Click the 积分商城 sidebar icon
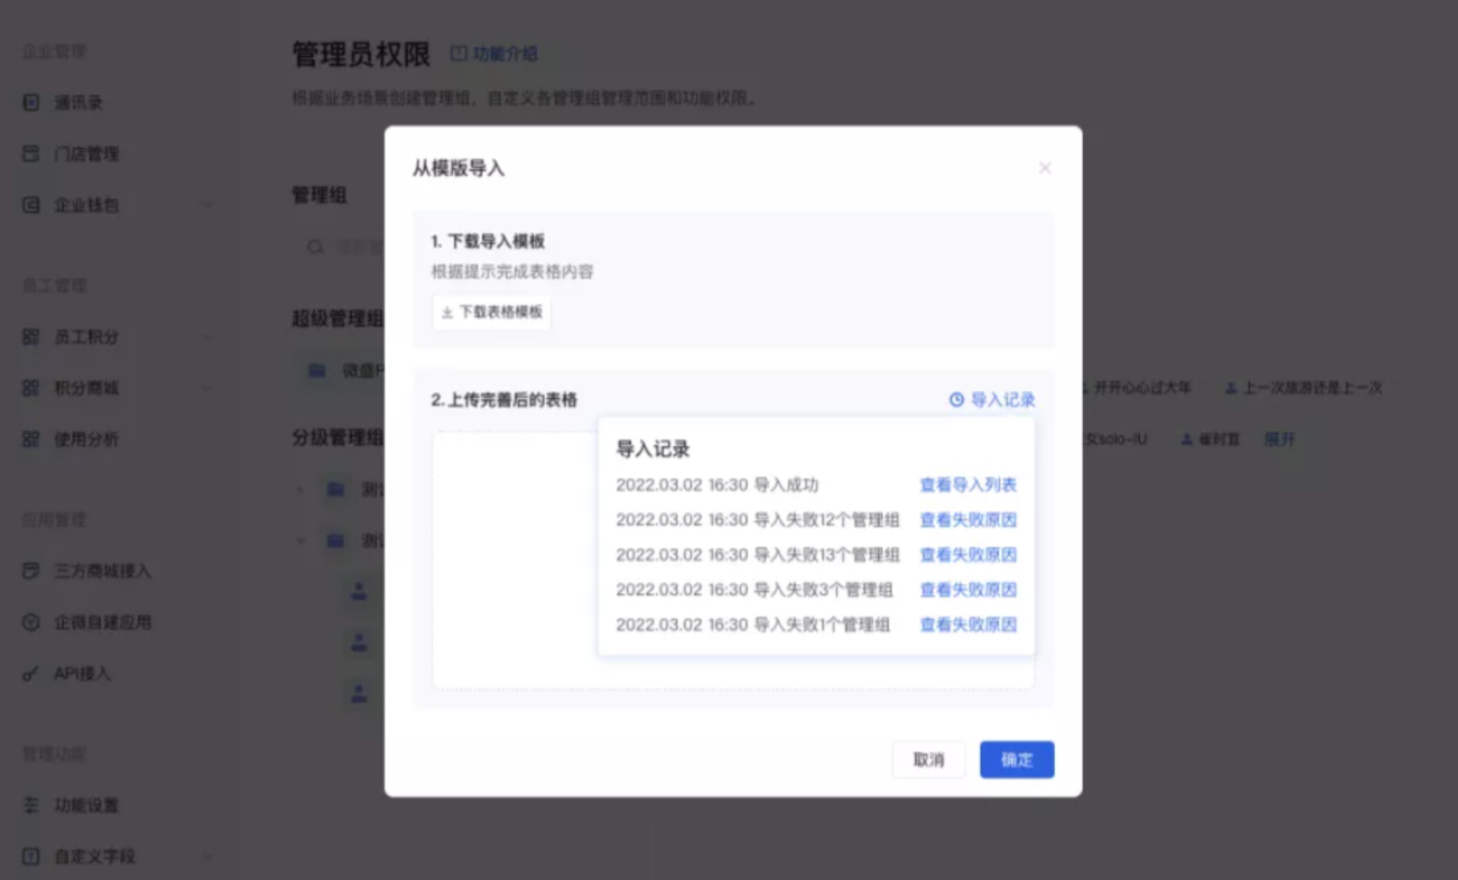1458x880 pixels. point(31,387)
